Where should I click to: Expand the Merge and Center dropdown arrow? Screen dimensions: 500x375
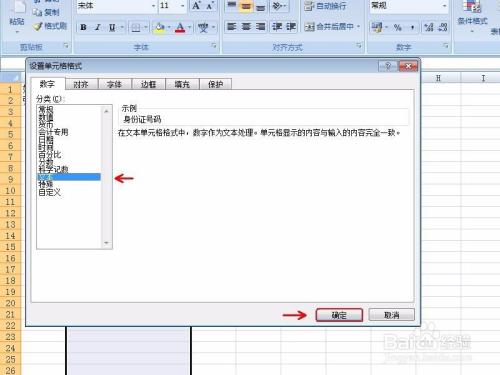[358, 27]
